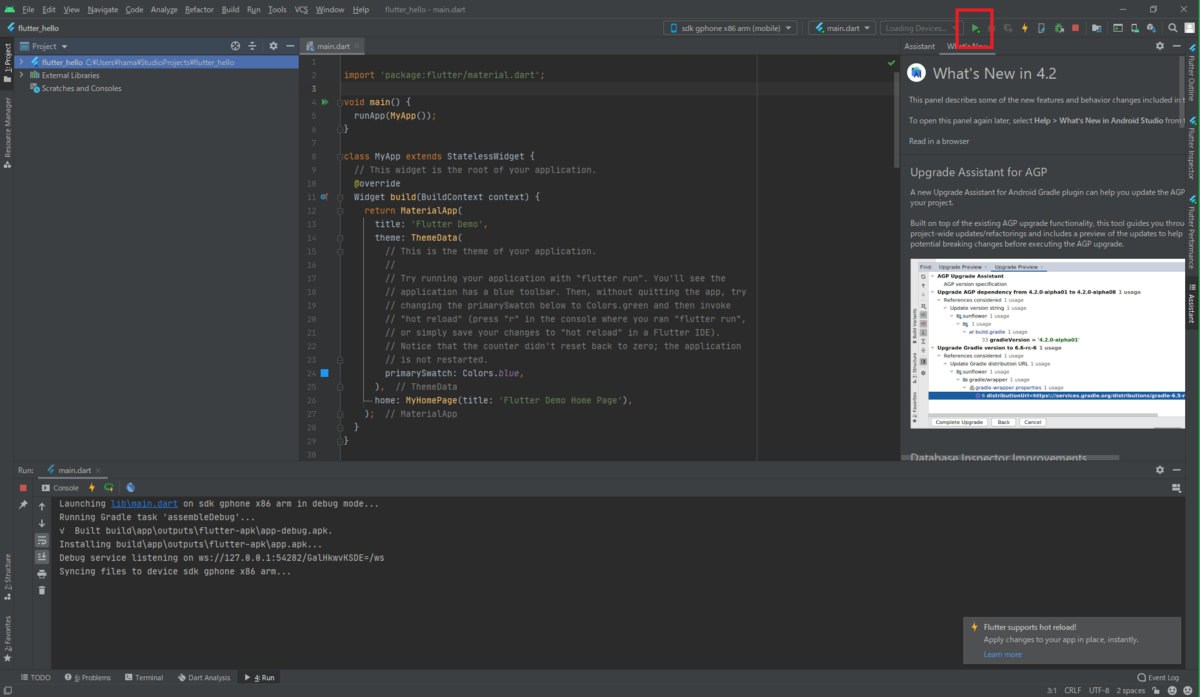This screenshot has width=1200, height=697.
Task: Toggle the Flutter Performance side tab
Action: pyautogui.click(x=1192, y=232)
